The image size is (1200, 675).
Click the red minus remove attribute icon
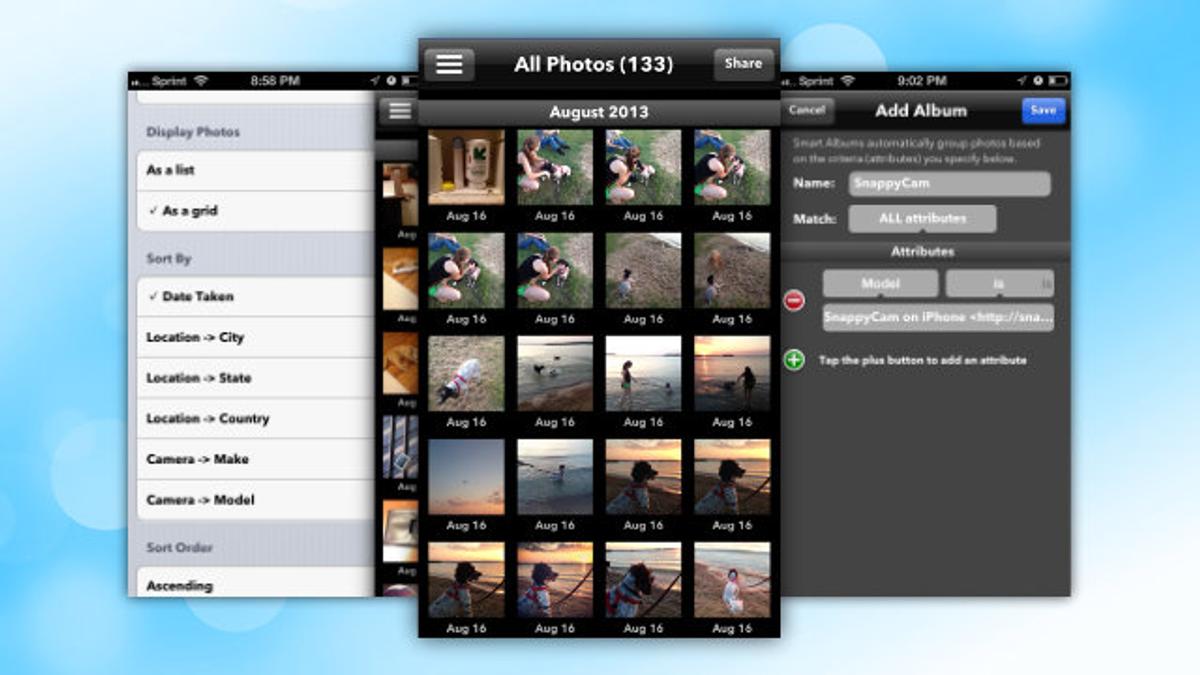pos(795,300)
